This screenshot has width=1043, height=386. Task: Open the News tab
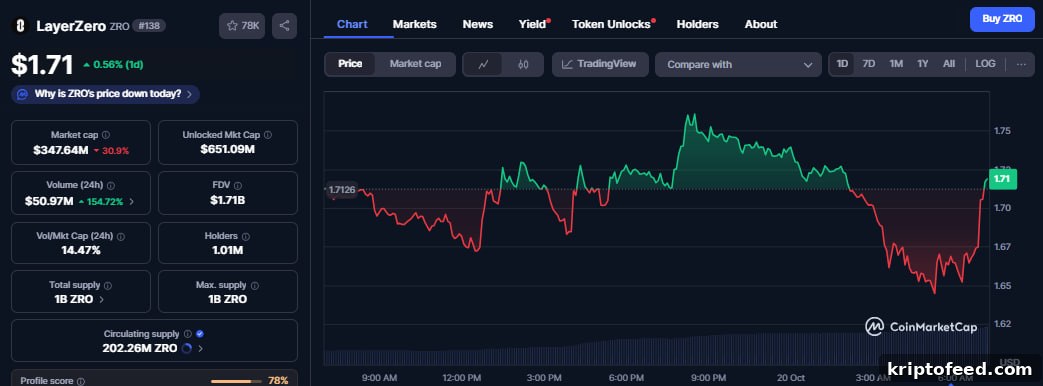click(478, 24)
